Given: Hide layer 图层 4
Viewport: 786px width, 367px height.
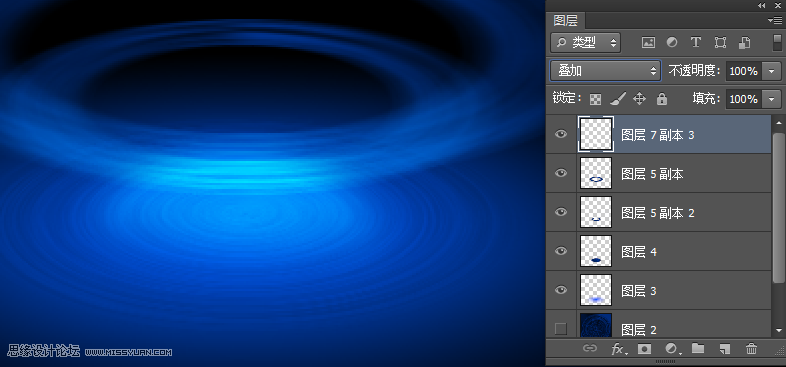Looking at the screenshot, I should 561,251.
